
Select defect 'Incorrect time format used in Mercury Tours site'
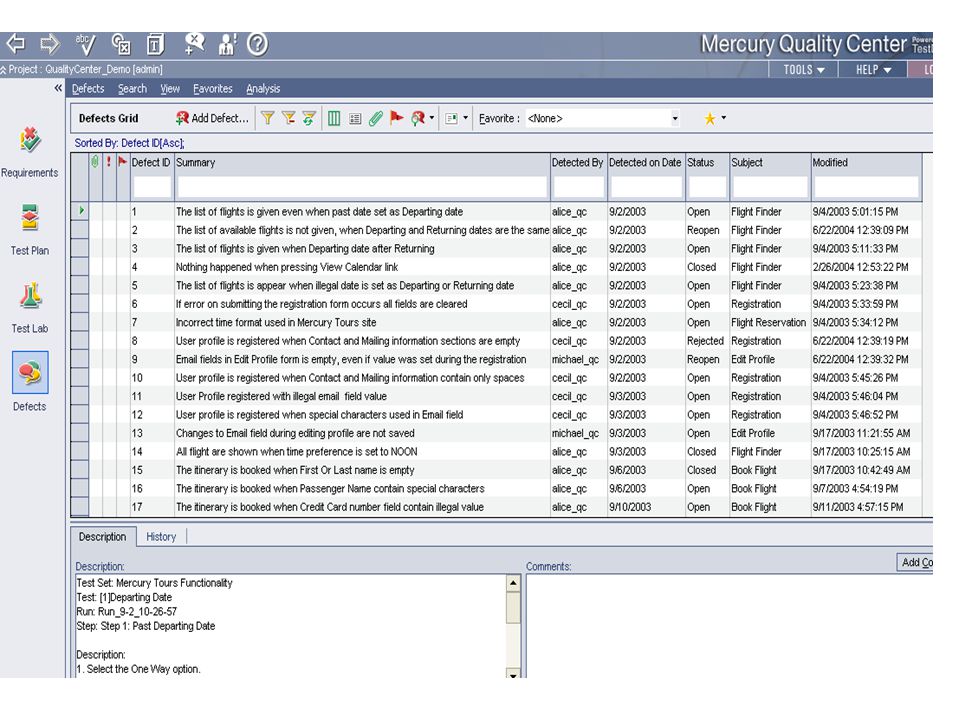[x=276, y=323]
